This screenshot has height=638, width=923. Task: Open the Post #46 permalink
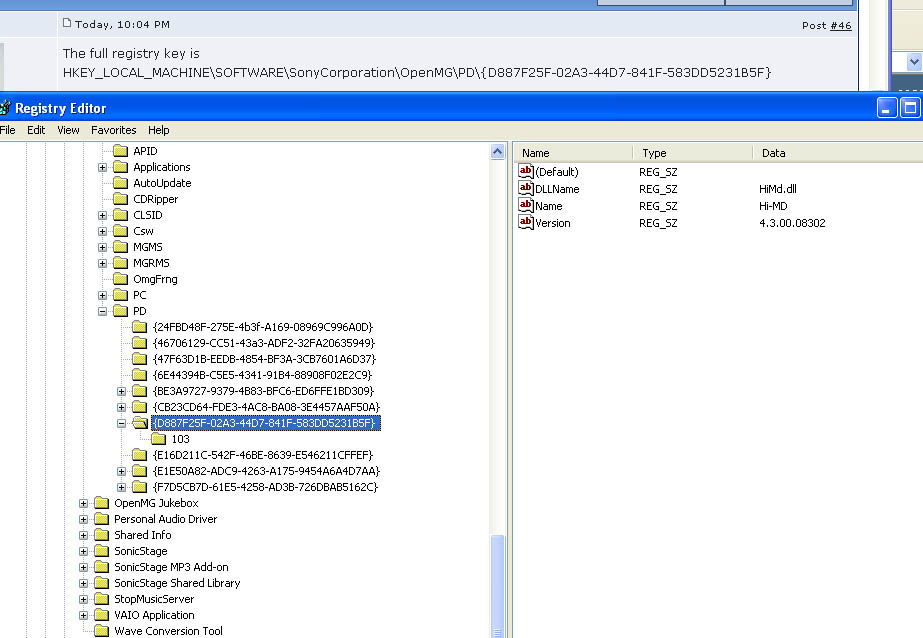coord(841,25)
